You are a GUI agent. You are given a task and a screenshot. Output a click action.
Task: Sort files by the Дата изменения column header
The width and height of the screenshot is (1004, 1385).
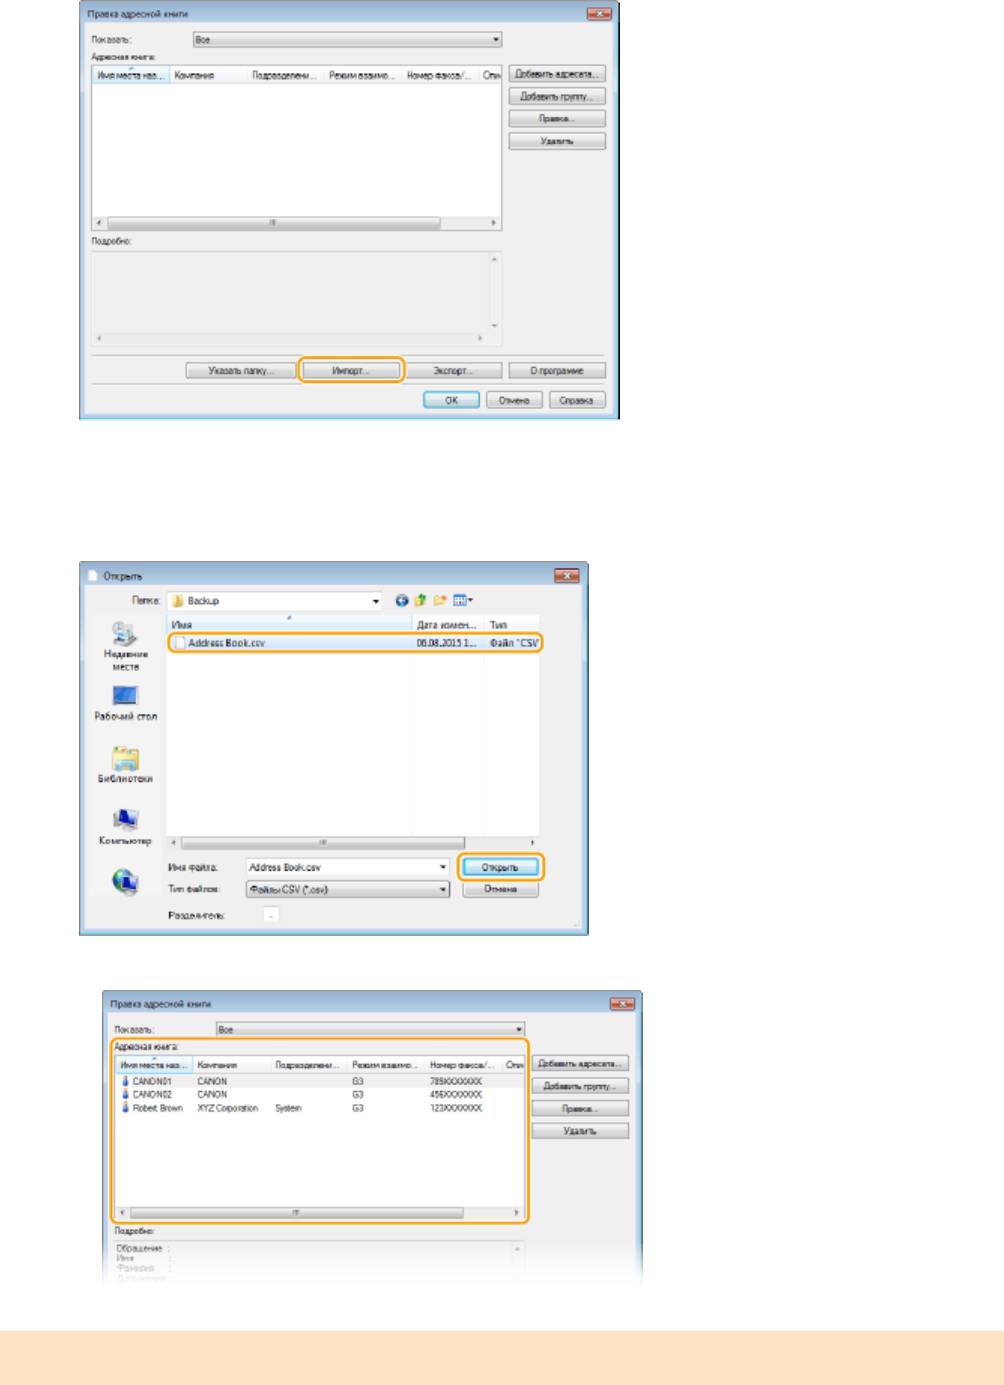click(x=446, y=625)
